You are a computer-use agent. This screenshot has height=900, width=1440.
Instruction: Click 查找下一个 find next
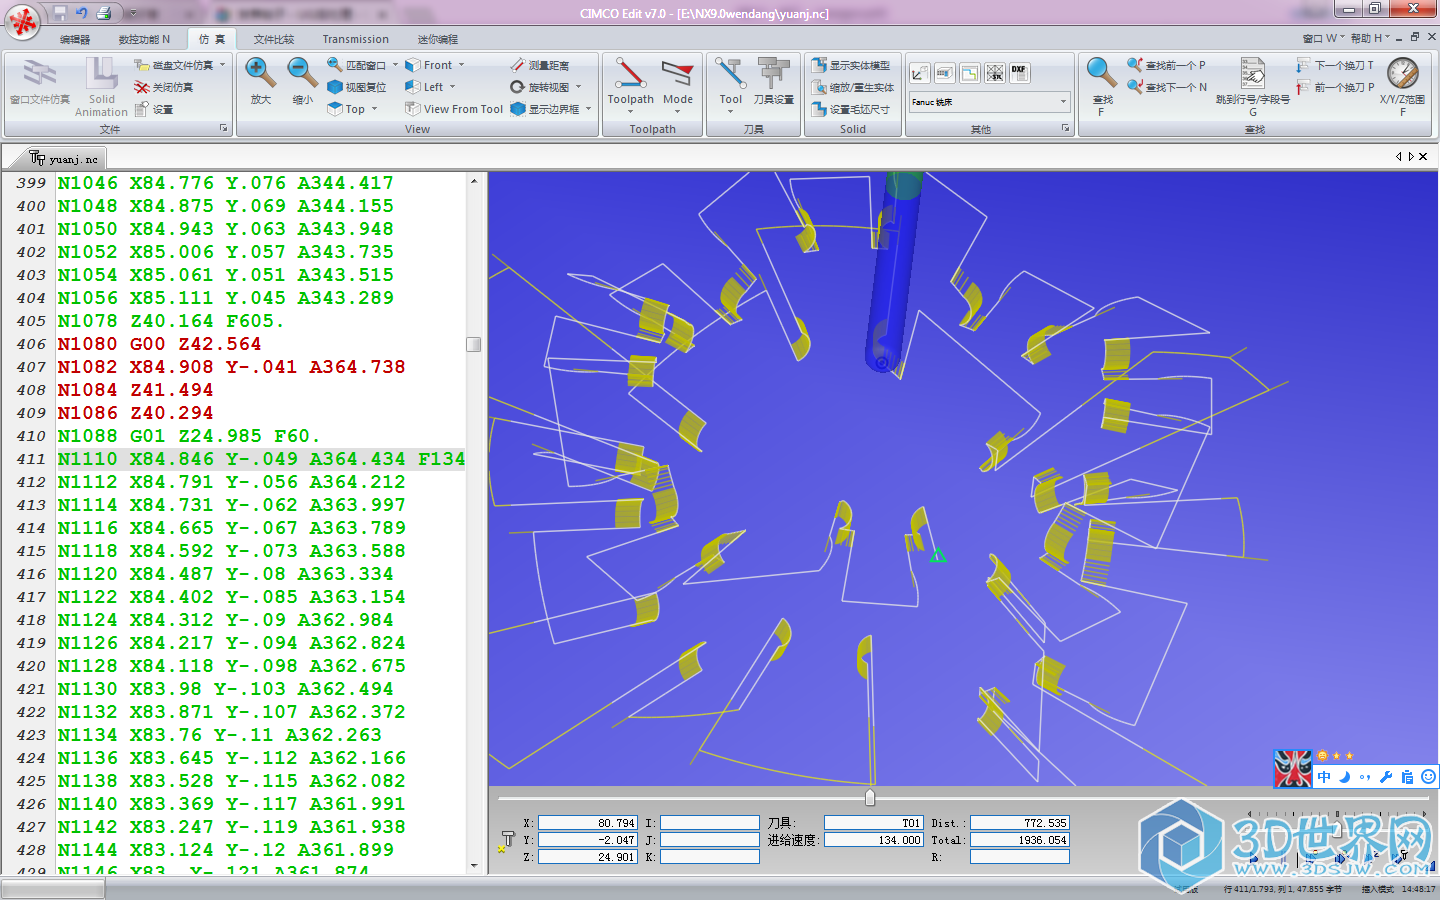pyautogui.click(x=1167, y=87)
